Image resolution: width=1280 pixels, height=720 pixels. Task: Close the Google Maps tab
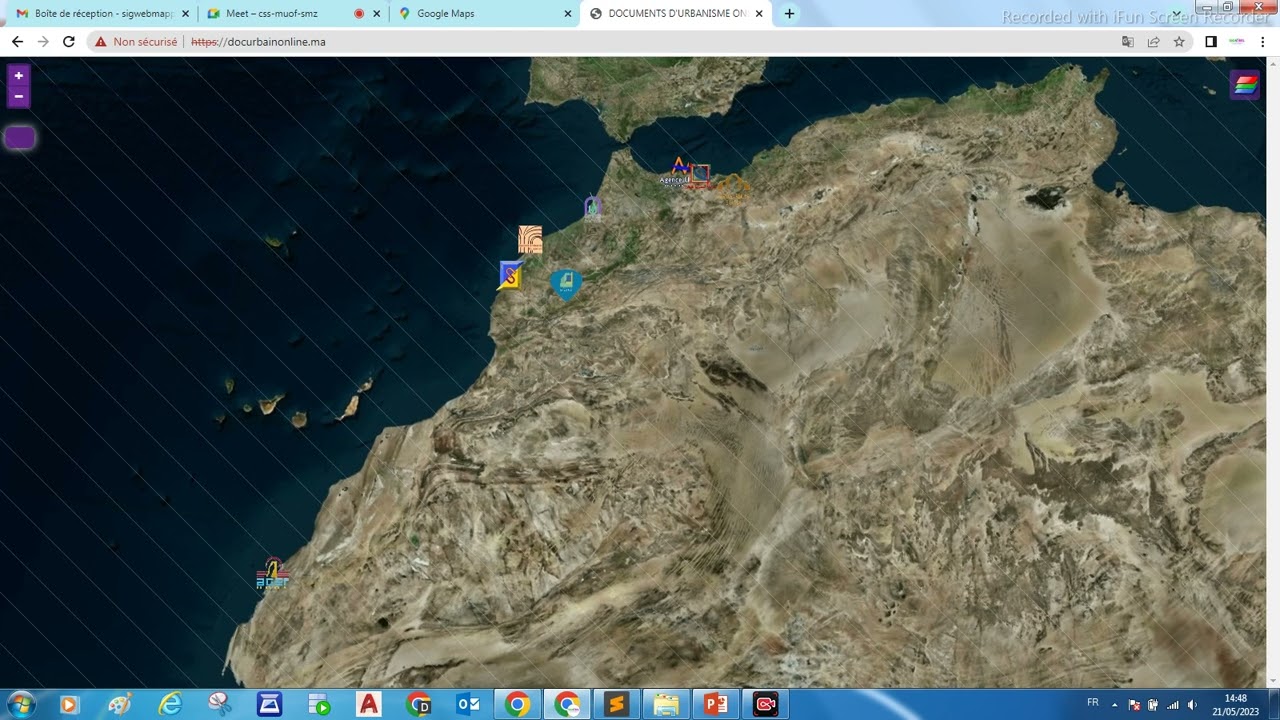point(568,14)
